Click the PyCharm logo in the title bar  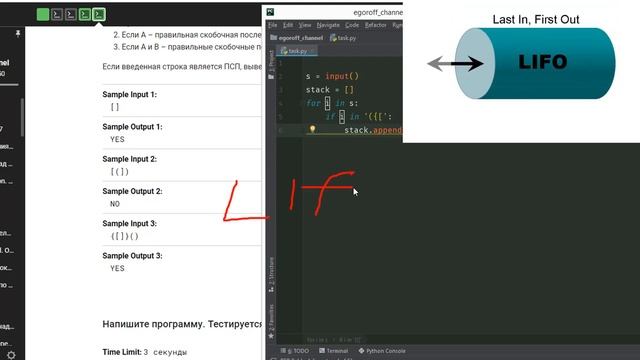(x=270, y=12)
